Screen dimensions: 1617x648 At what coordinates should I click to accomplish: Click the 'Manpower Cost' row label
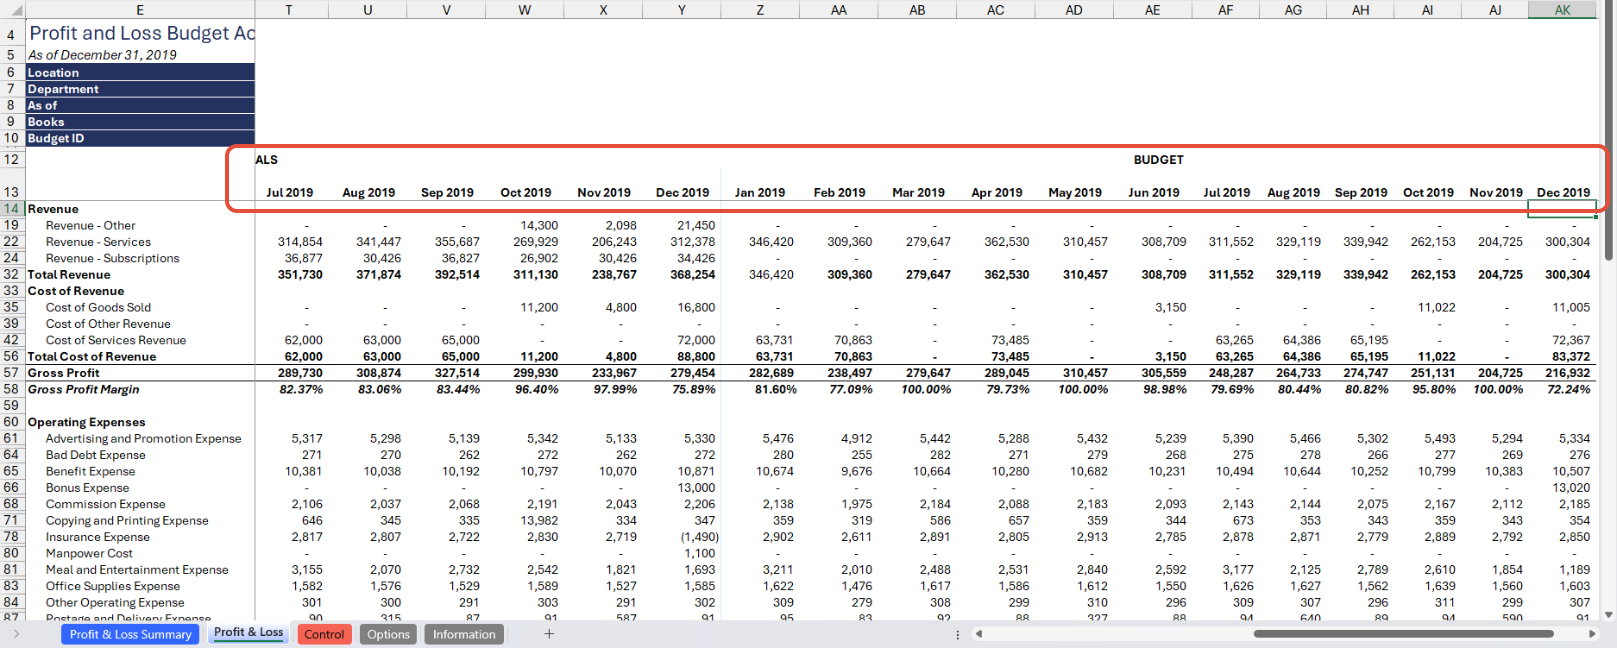[x=89, y=553]
